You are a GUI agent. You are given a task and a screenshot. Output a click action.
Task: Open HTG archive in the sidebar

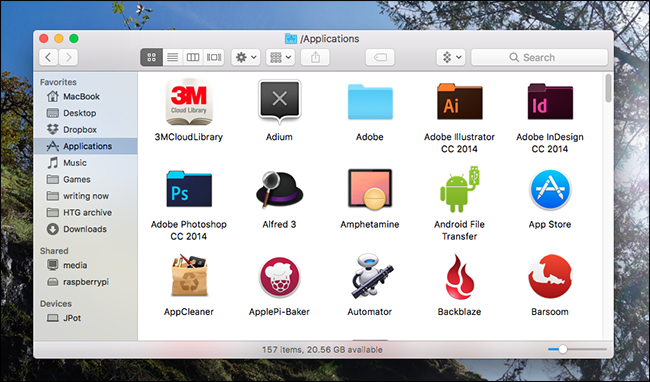86,213
